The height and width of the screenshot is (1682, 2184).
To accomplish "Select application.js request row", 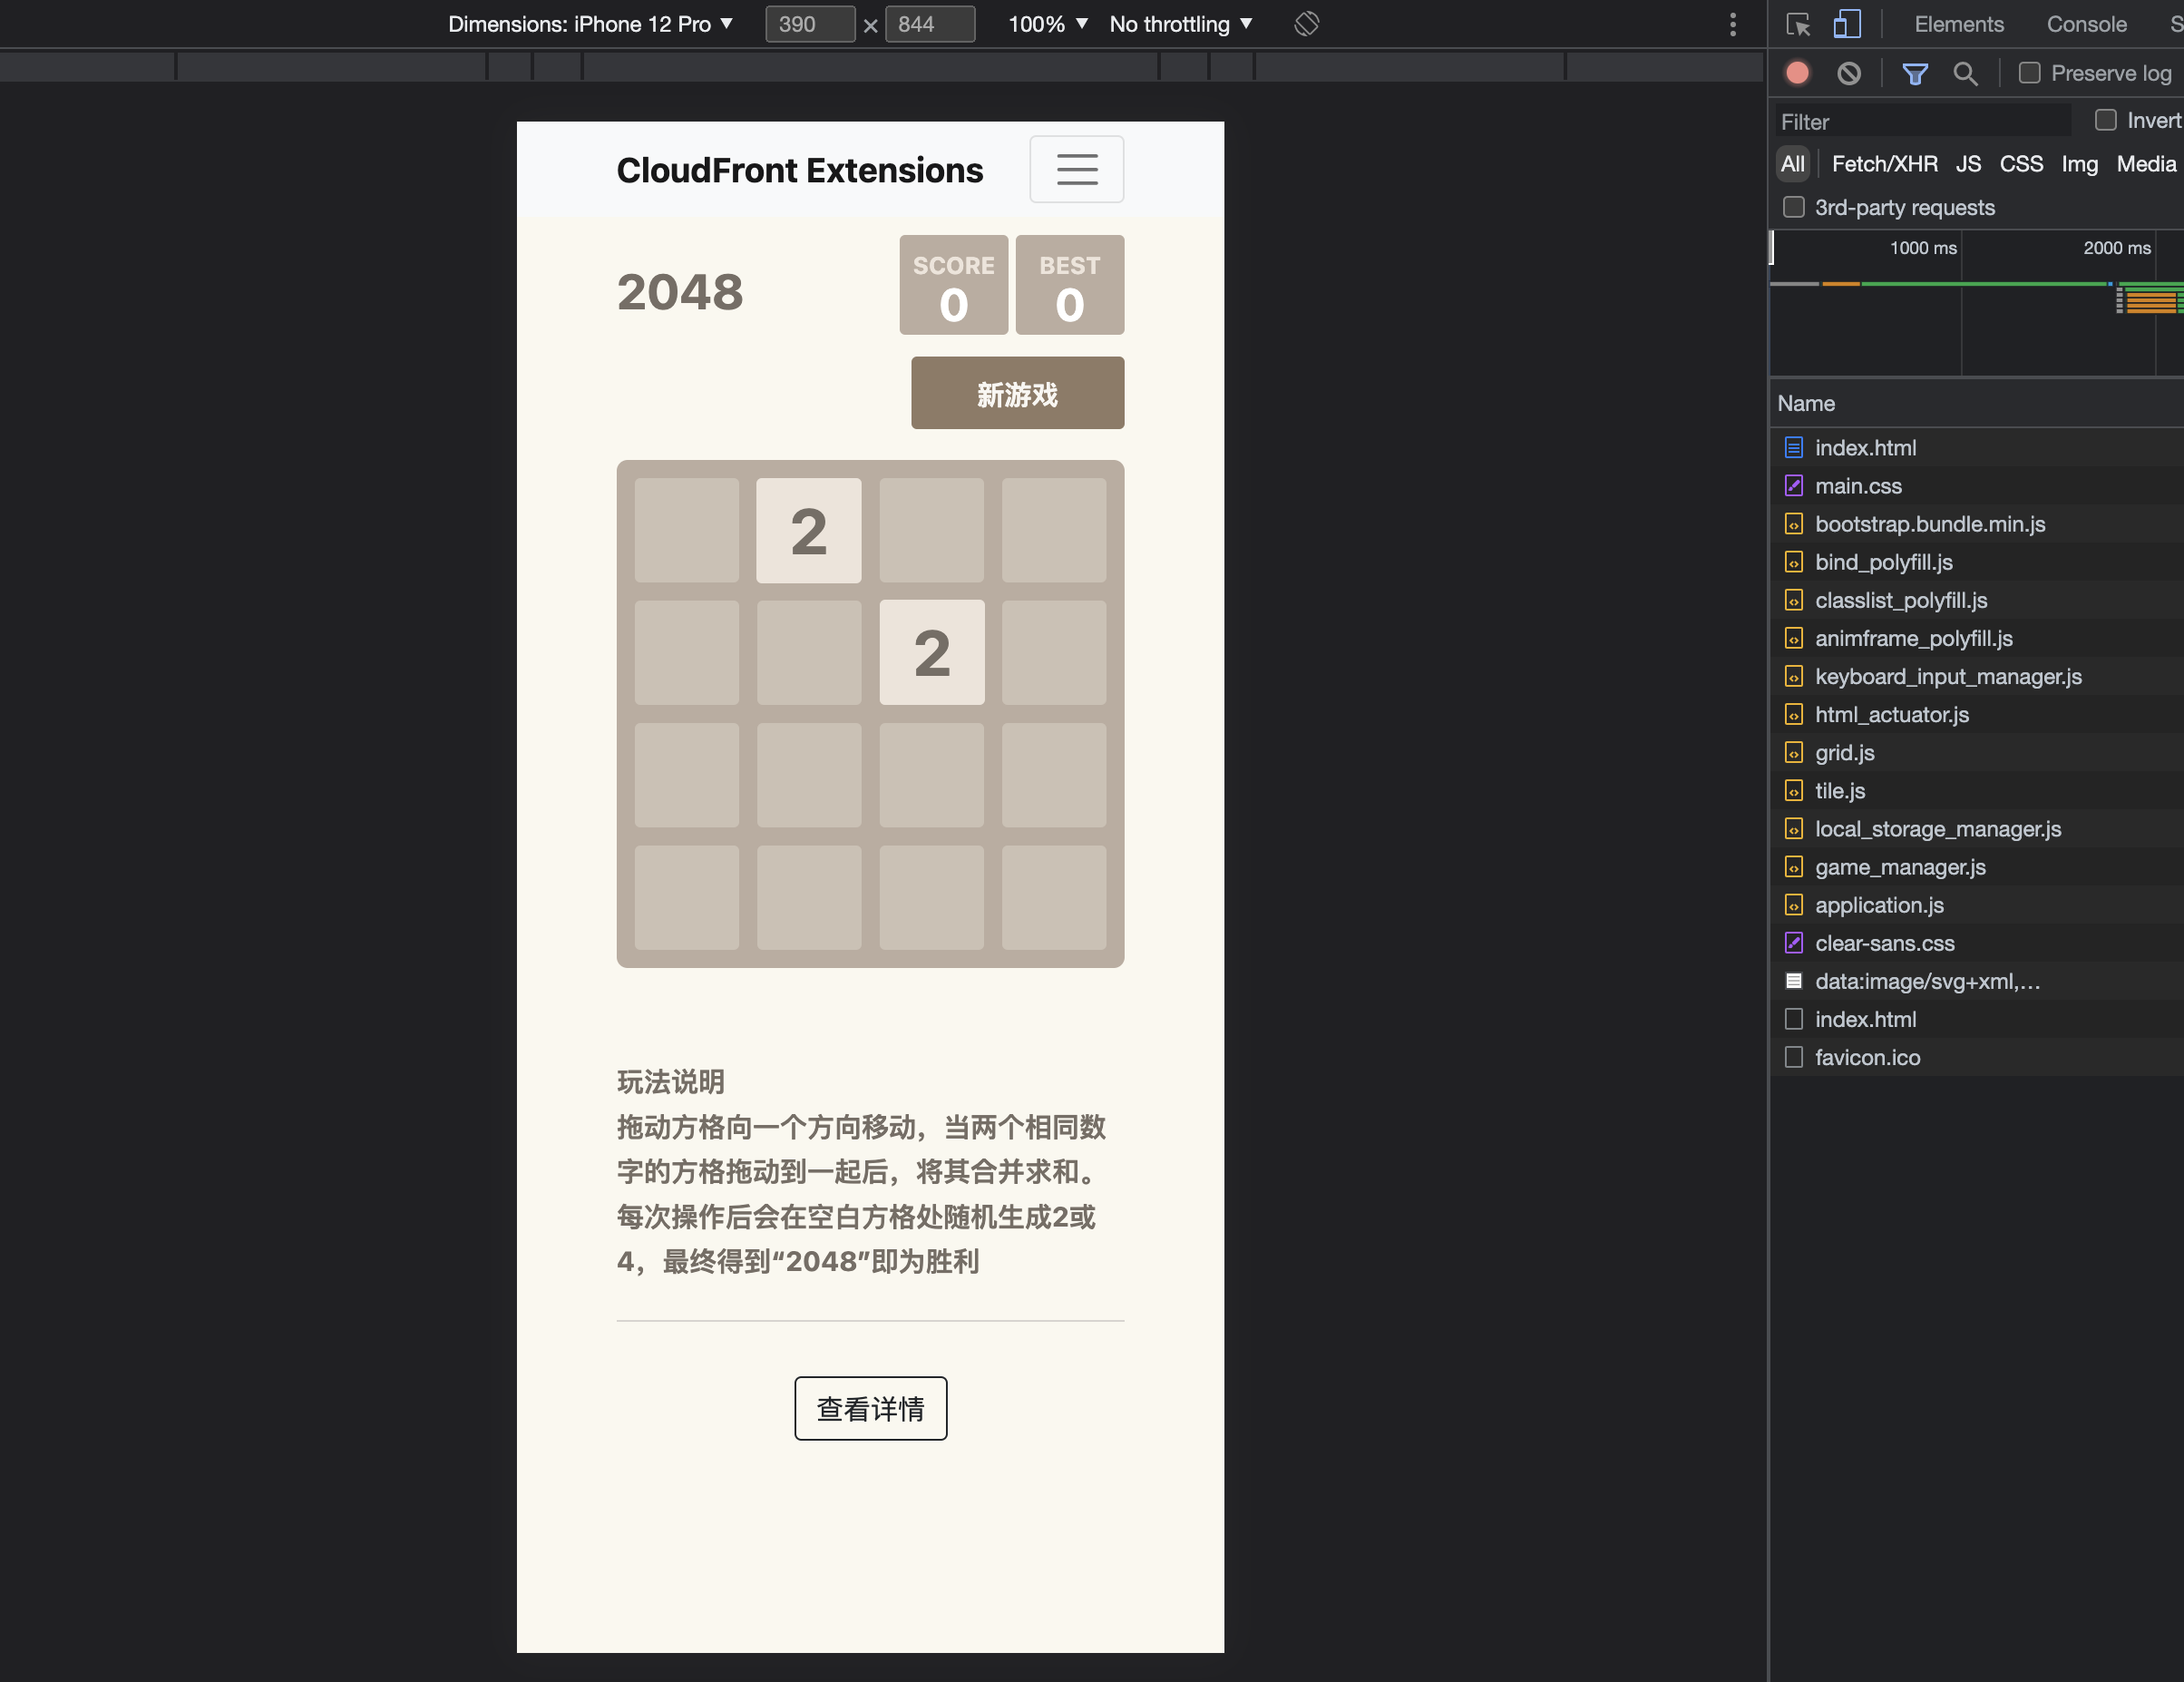I will [1976, 905].
